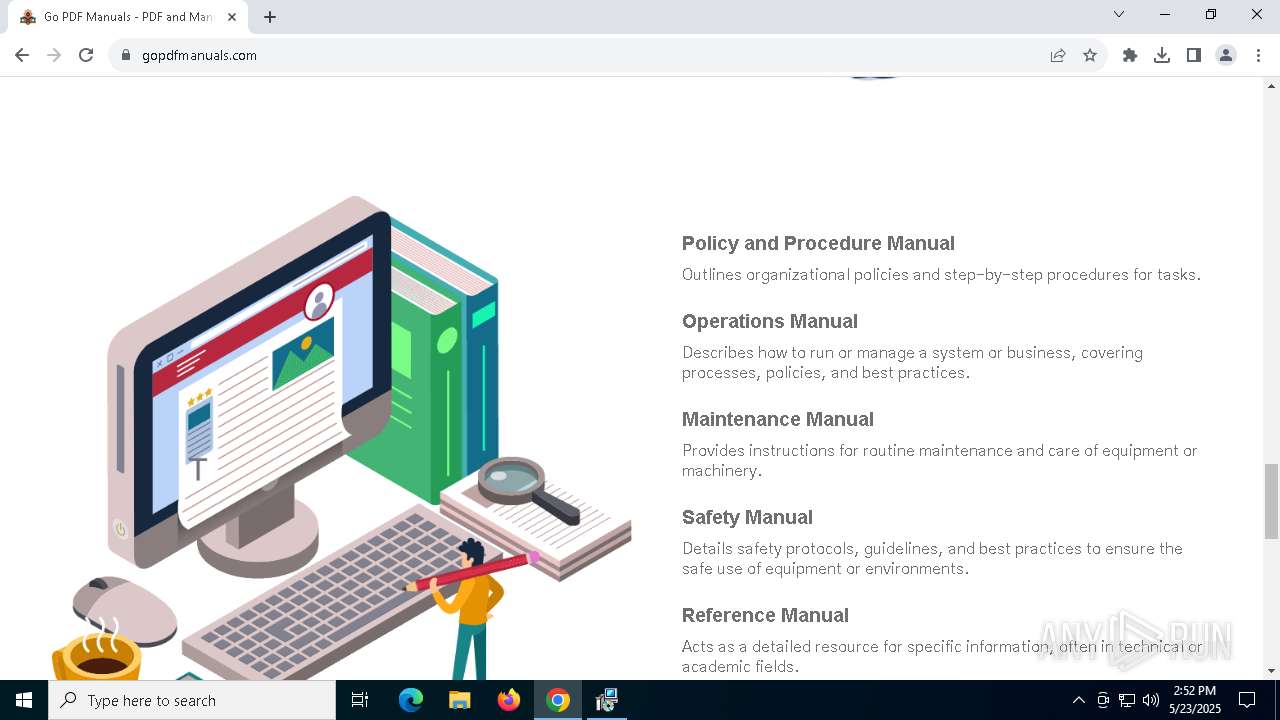Click the computer monitor illustration
This screenshot has height=720, width=1280.
pyautogui.click(x=250, y=385)
